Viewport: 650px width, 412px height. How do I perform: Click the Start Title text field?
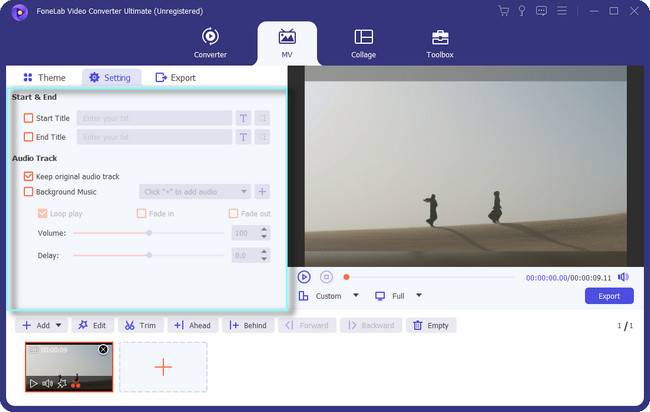(154, 118)
